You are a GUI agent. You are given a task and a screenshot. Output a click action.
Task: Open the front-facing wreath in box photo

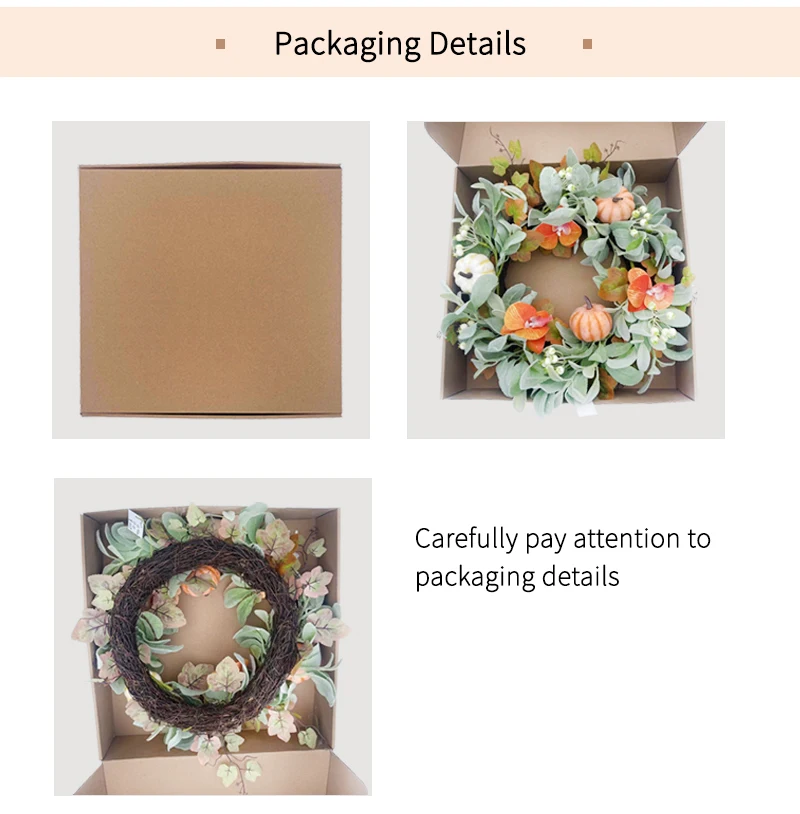tap(566, 280)
